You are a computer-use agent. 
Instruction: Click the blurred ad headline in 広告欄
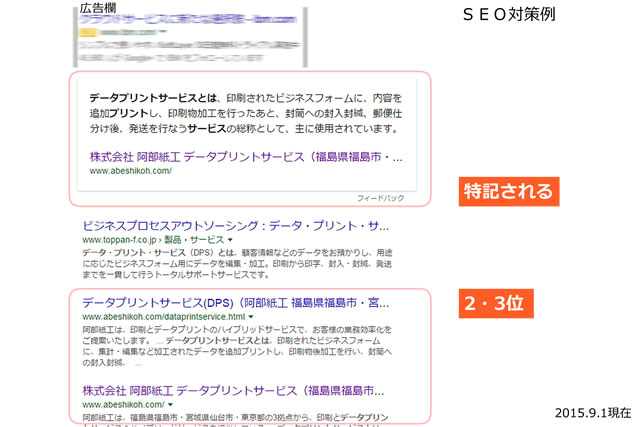tap(188, 20)
